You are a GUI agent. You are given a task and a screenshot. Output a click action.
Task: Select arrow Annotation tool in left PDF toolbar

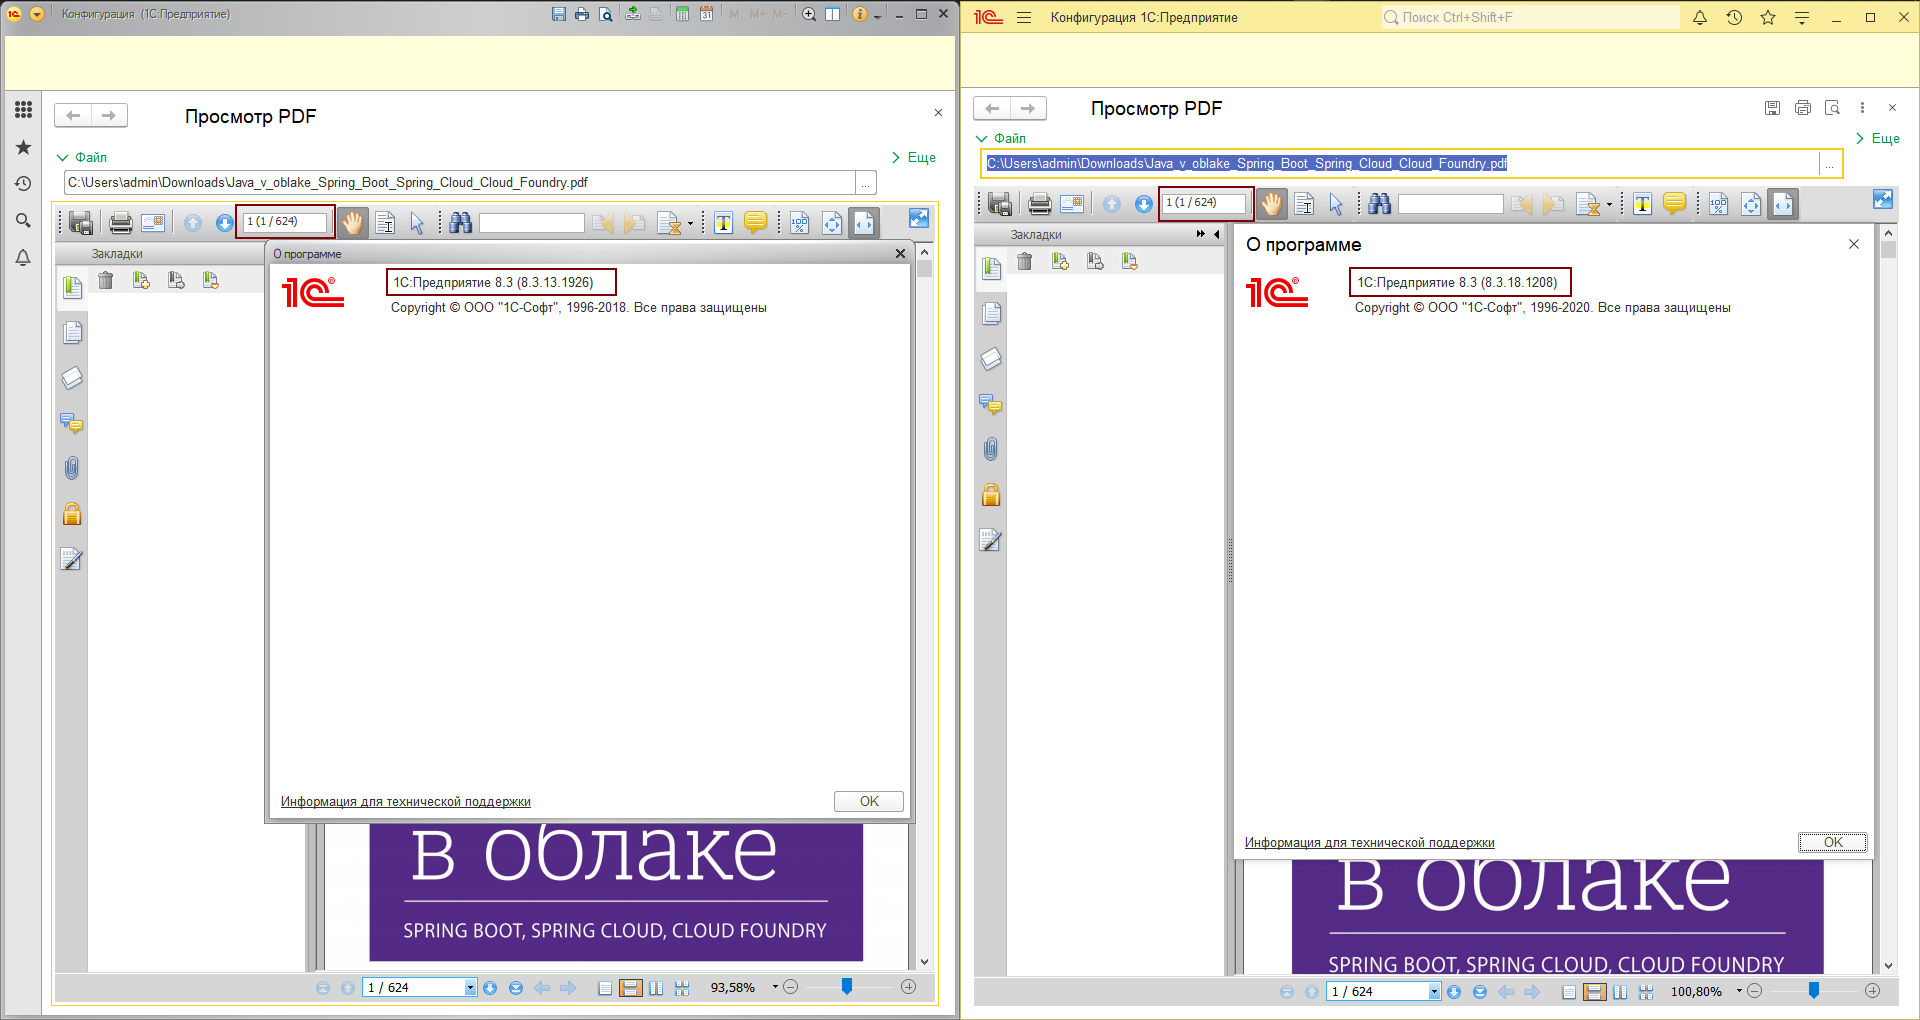(x=417, y=222)
